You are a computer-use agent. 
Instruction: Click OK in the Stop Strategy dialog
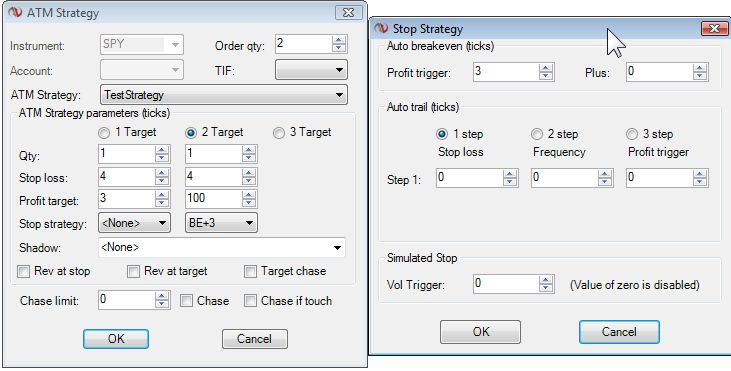pos(480,332)
